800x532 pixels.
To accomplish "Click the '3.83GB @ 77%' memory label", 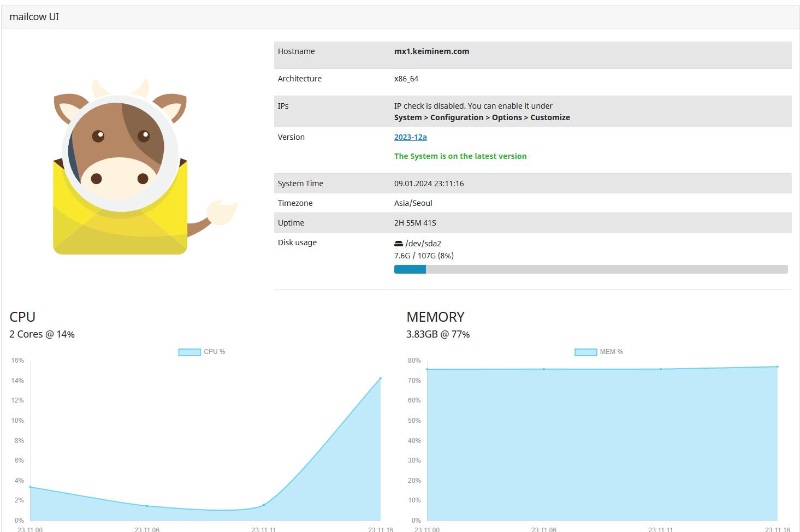I will click(438, 334).
